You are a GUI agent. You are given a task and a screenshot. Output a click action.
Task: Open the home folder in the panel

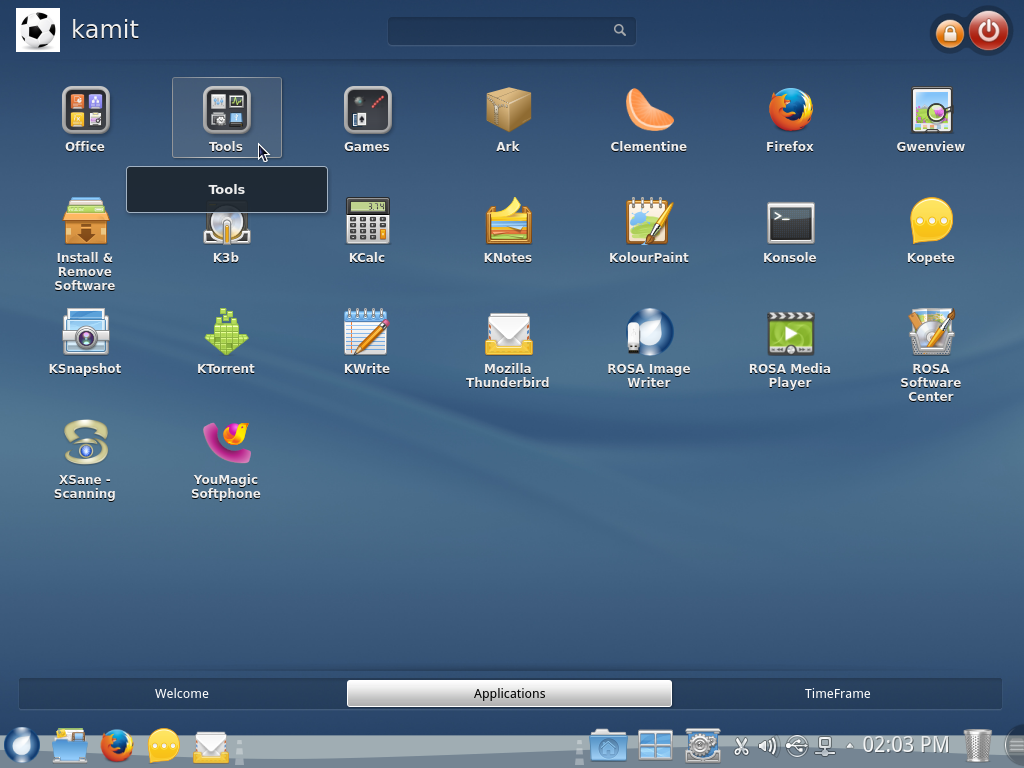click(608, 745)
